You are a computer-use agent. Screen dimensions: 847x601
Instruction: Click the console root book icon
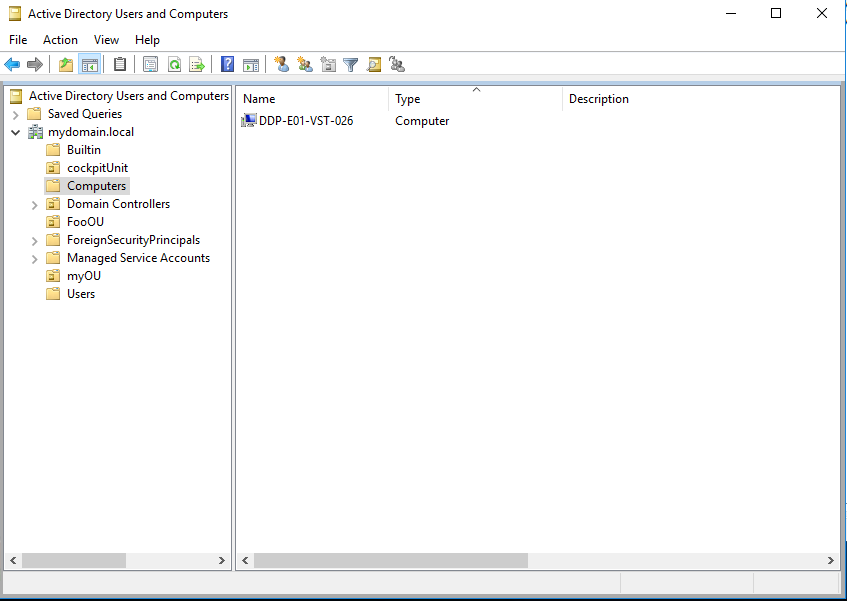[x=16, y=96]
